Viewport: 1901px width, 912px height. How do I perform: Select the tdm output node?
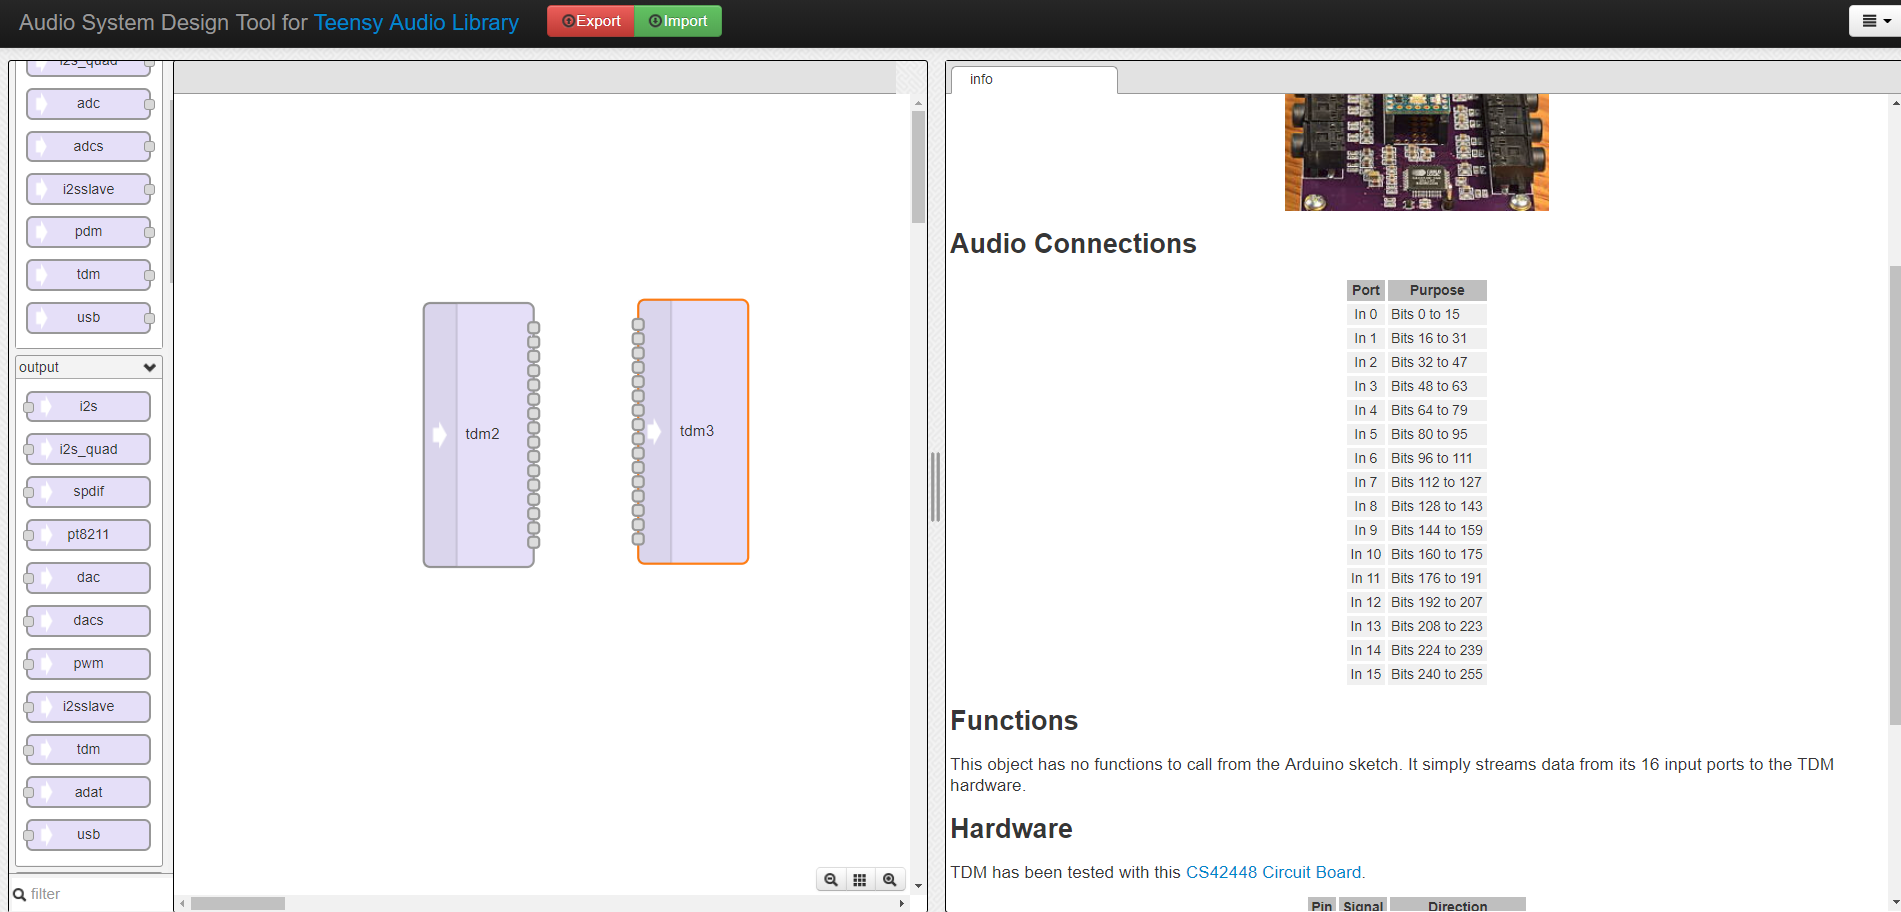89,750
